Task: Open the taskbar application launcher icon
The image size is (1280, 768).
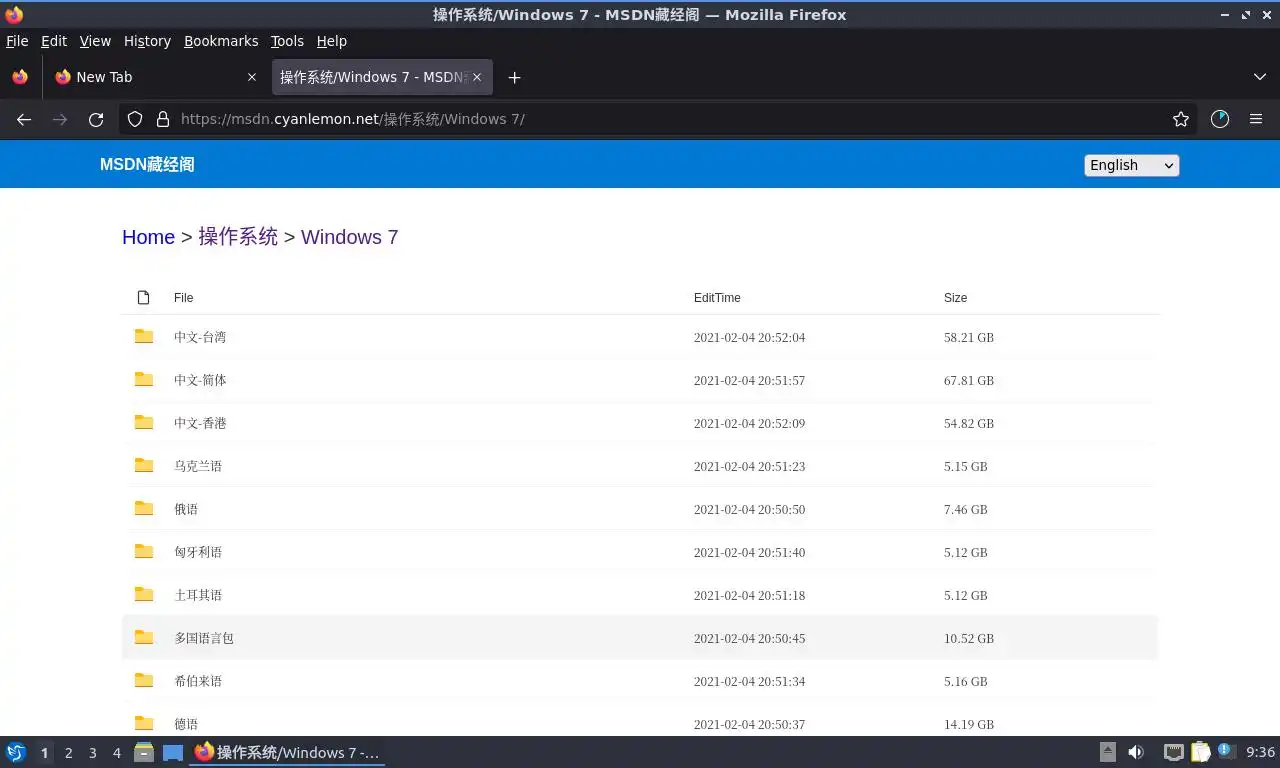Action: tap(16, 752)
